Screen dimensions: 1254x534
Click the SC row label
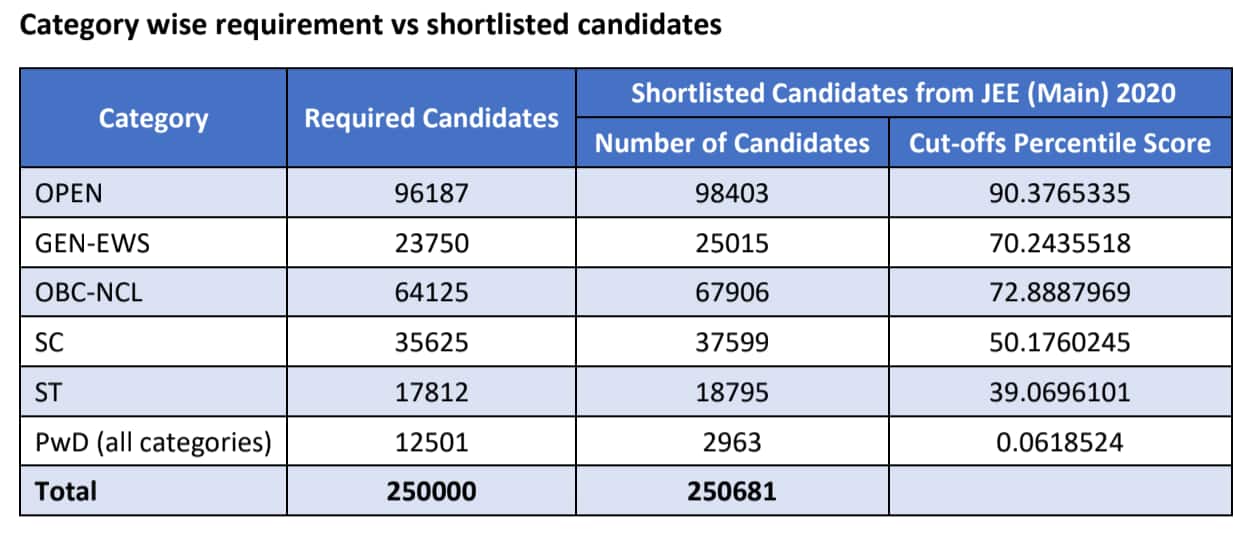(153, 342)
